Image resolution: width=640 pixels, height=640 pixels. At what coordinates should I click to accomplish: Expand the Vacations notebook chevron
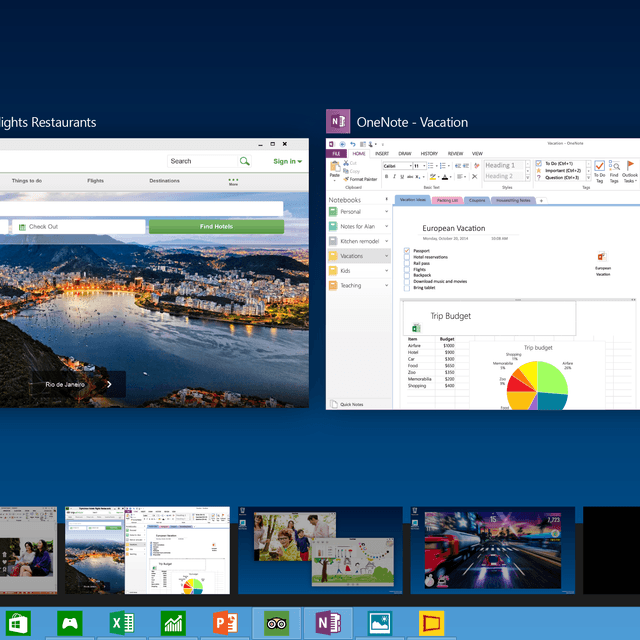(386, 256)
